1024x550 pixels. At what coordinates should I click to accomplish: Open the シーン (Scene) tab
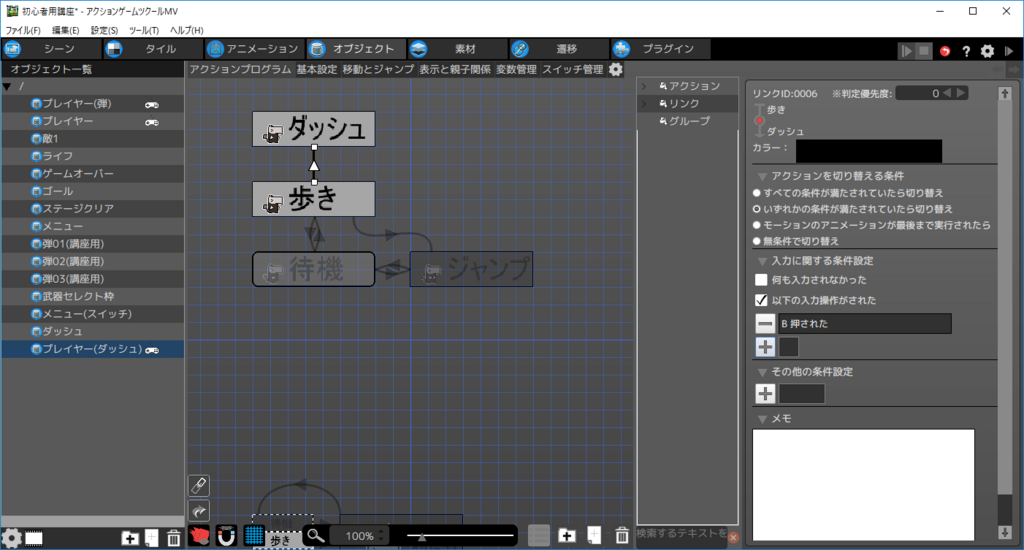(51, 49)
